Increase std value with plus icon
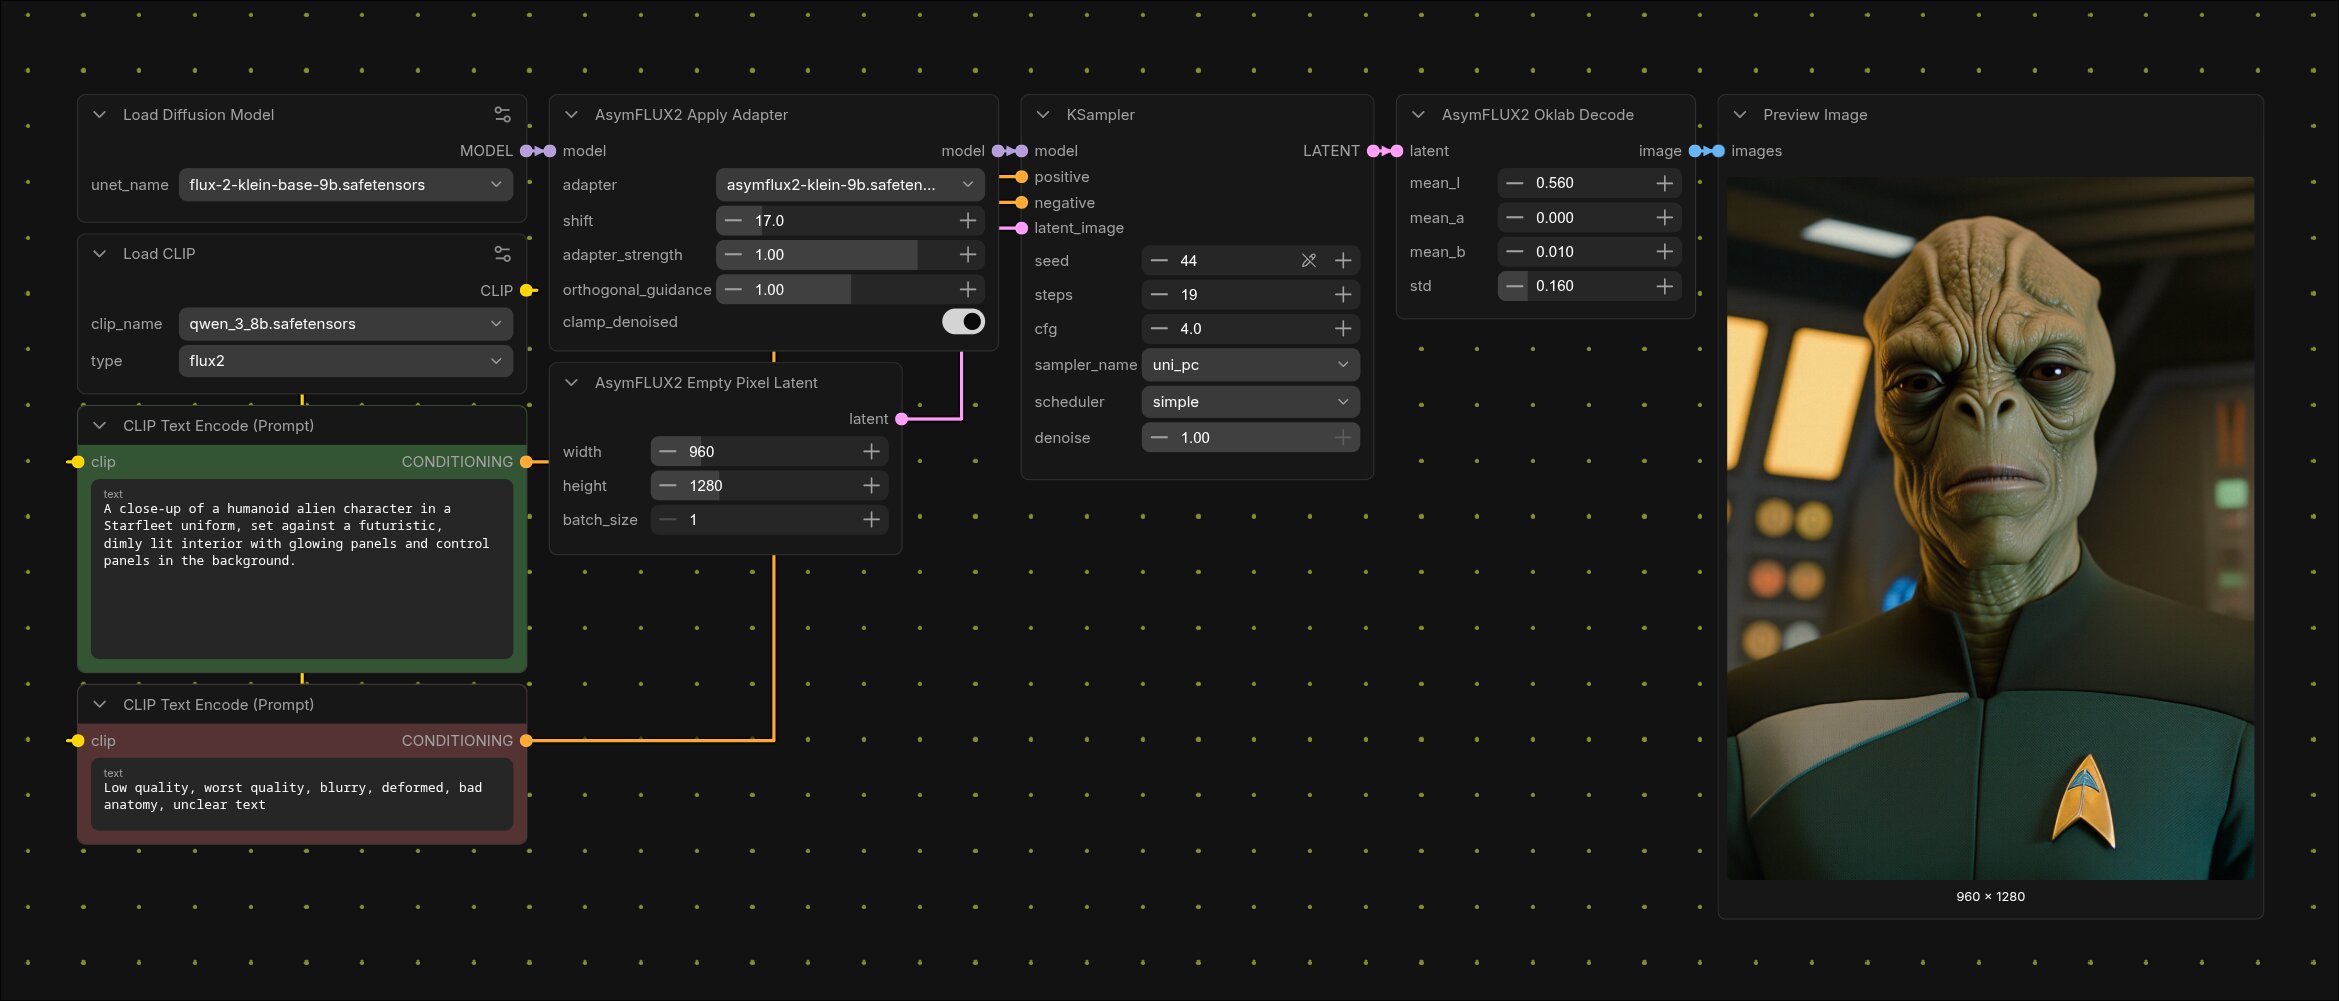This screenshot has height=1001, width=2339. [1665, 286]
